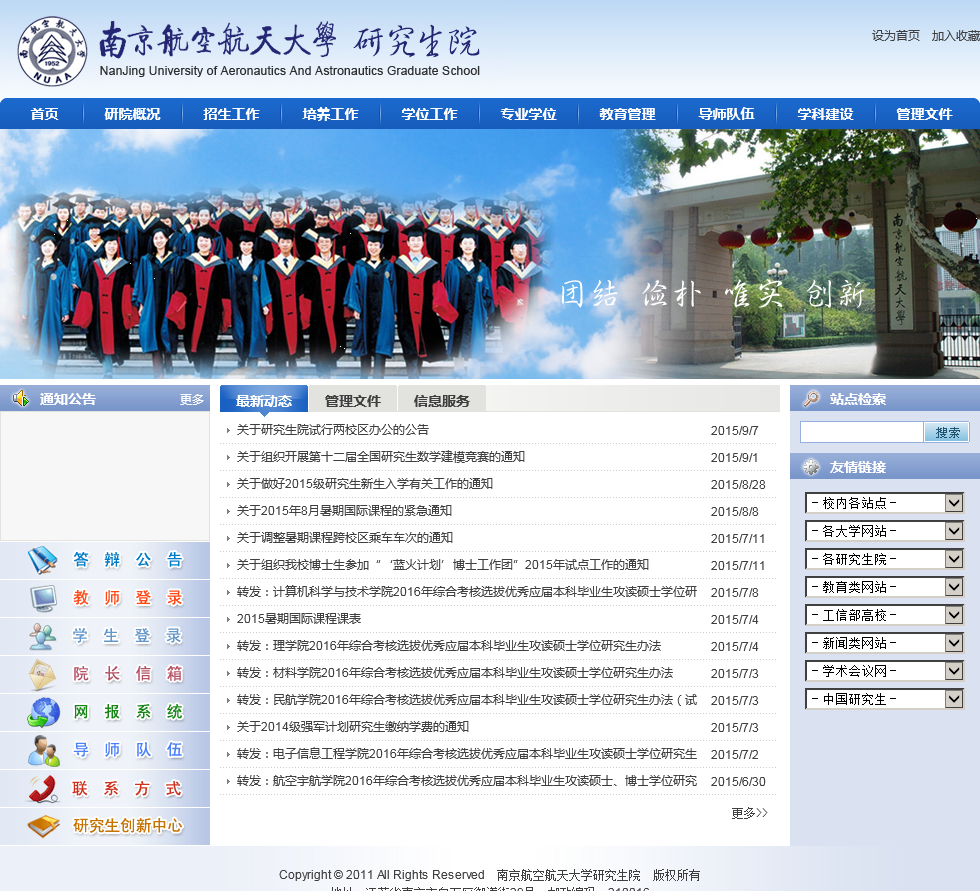Click 网报系统 sidebar text link
The height and width of the screenshot is (891, 980).
[x=128, y=712]
